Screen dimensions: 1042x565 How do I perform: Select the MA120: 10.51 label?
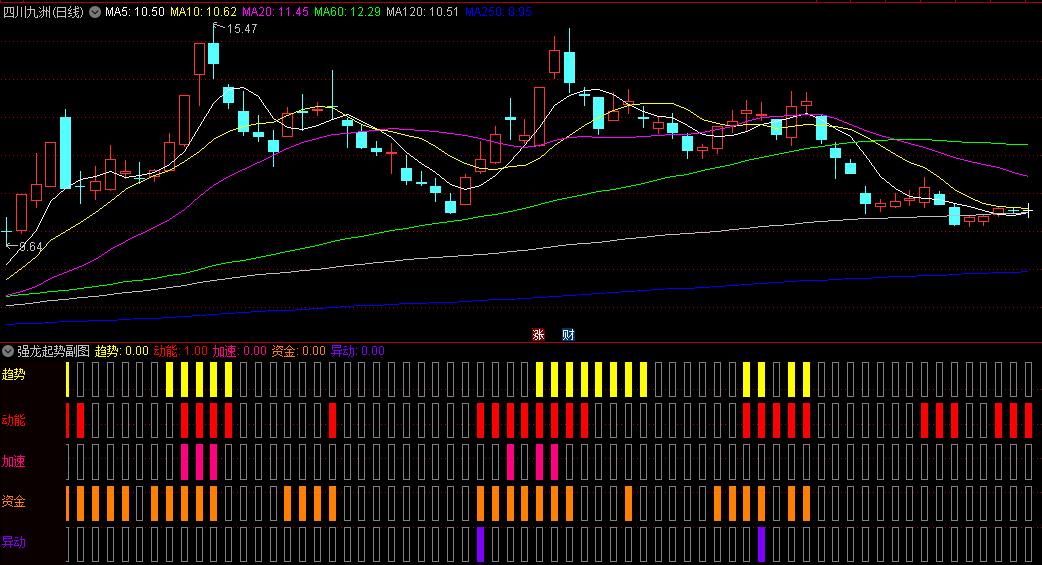click(423, 11)
